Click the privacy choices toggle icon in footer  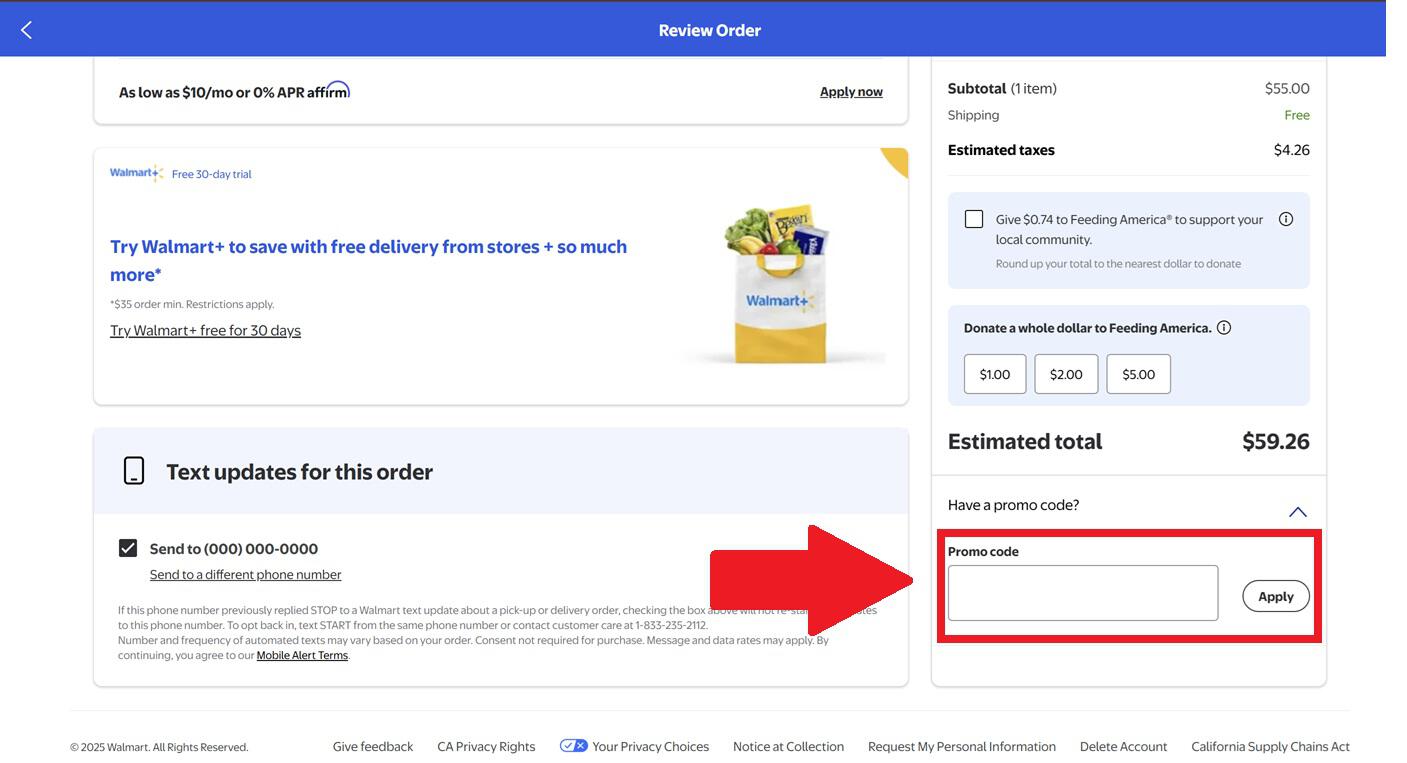pyautogui.click(x=573, y=746)
